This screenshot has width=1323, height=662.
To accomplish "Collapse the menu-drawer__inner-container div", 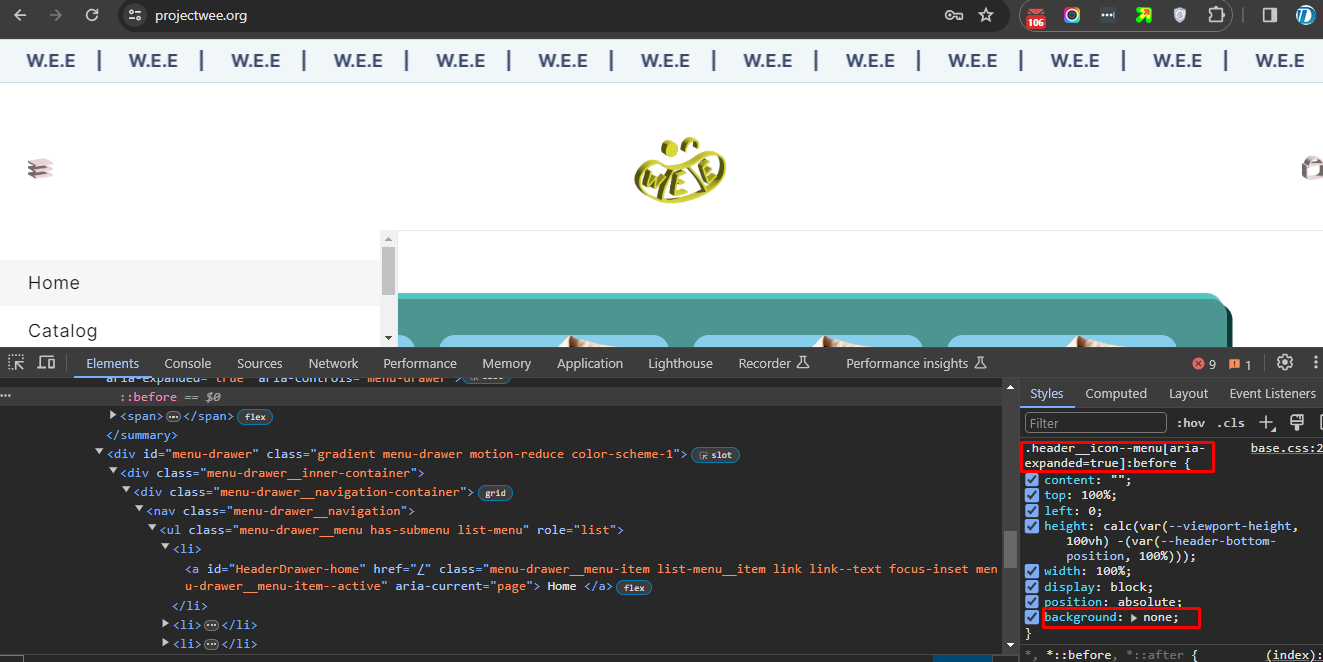I will pyautogui.click(x=113, y=472).
